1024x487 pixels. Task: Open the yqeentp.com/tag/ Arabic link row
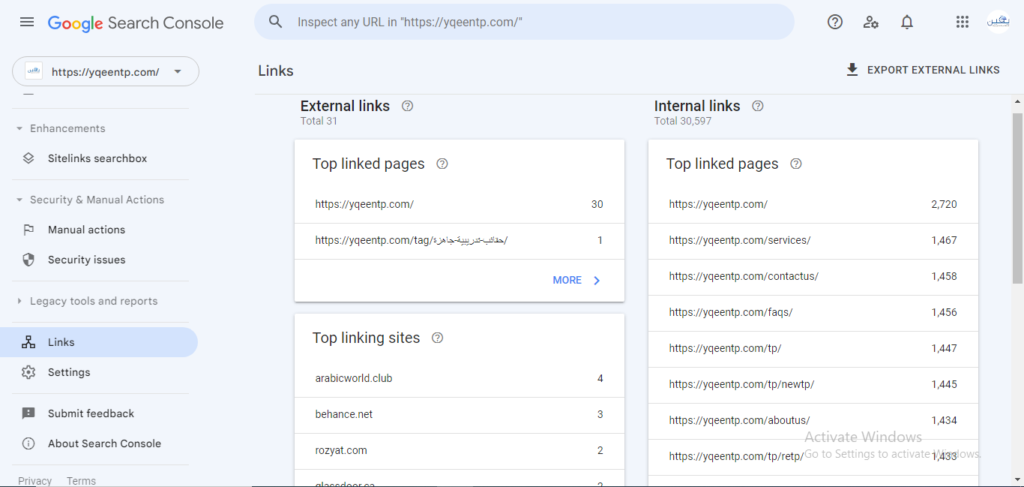(x=459, y=240)
